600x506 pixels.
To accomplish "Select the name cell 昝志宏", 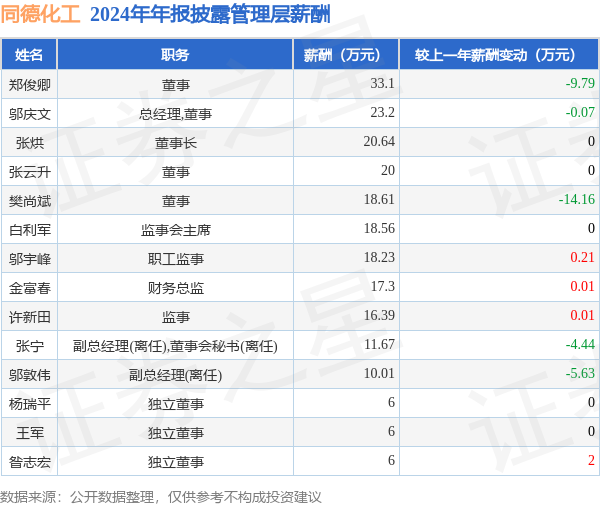I will (29, 462).
